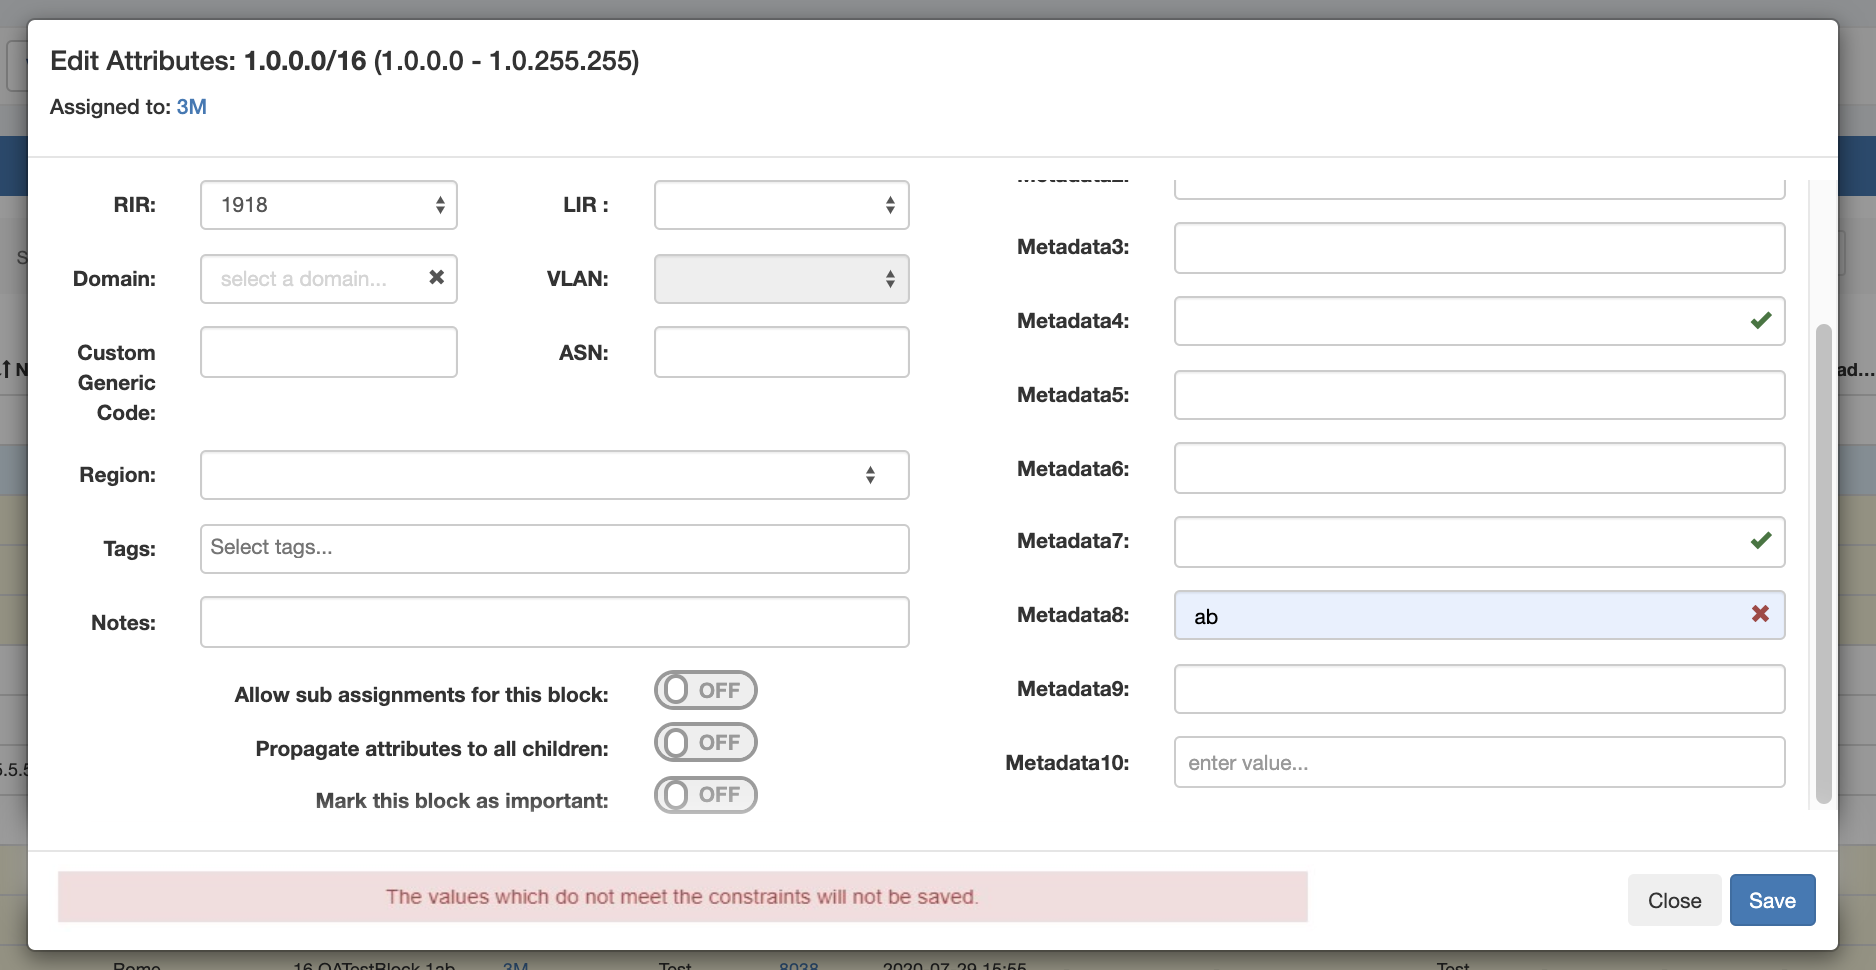
Task: Open the VLAN dropdown
Action: (781, 279)
